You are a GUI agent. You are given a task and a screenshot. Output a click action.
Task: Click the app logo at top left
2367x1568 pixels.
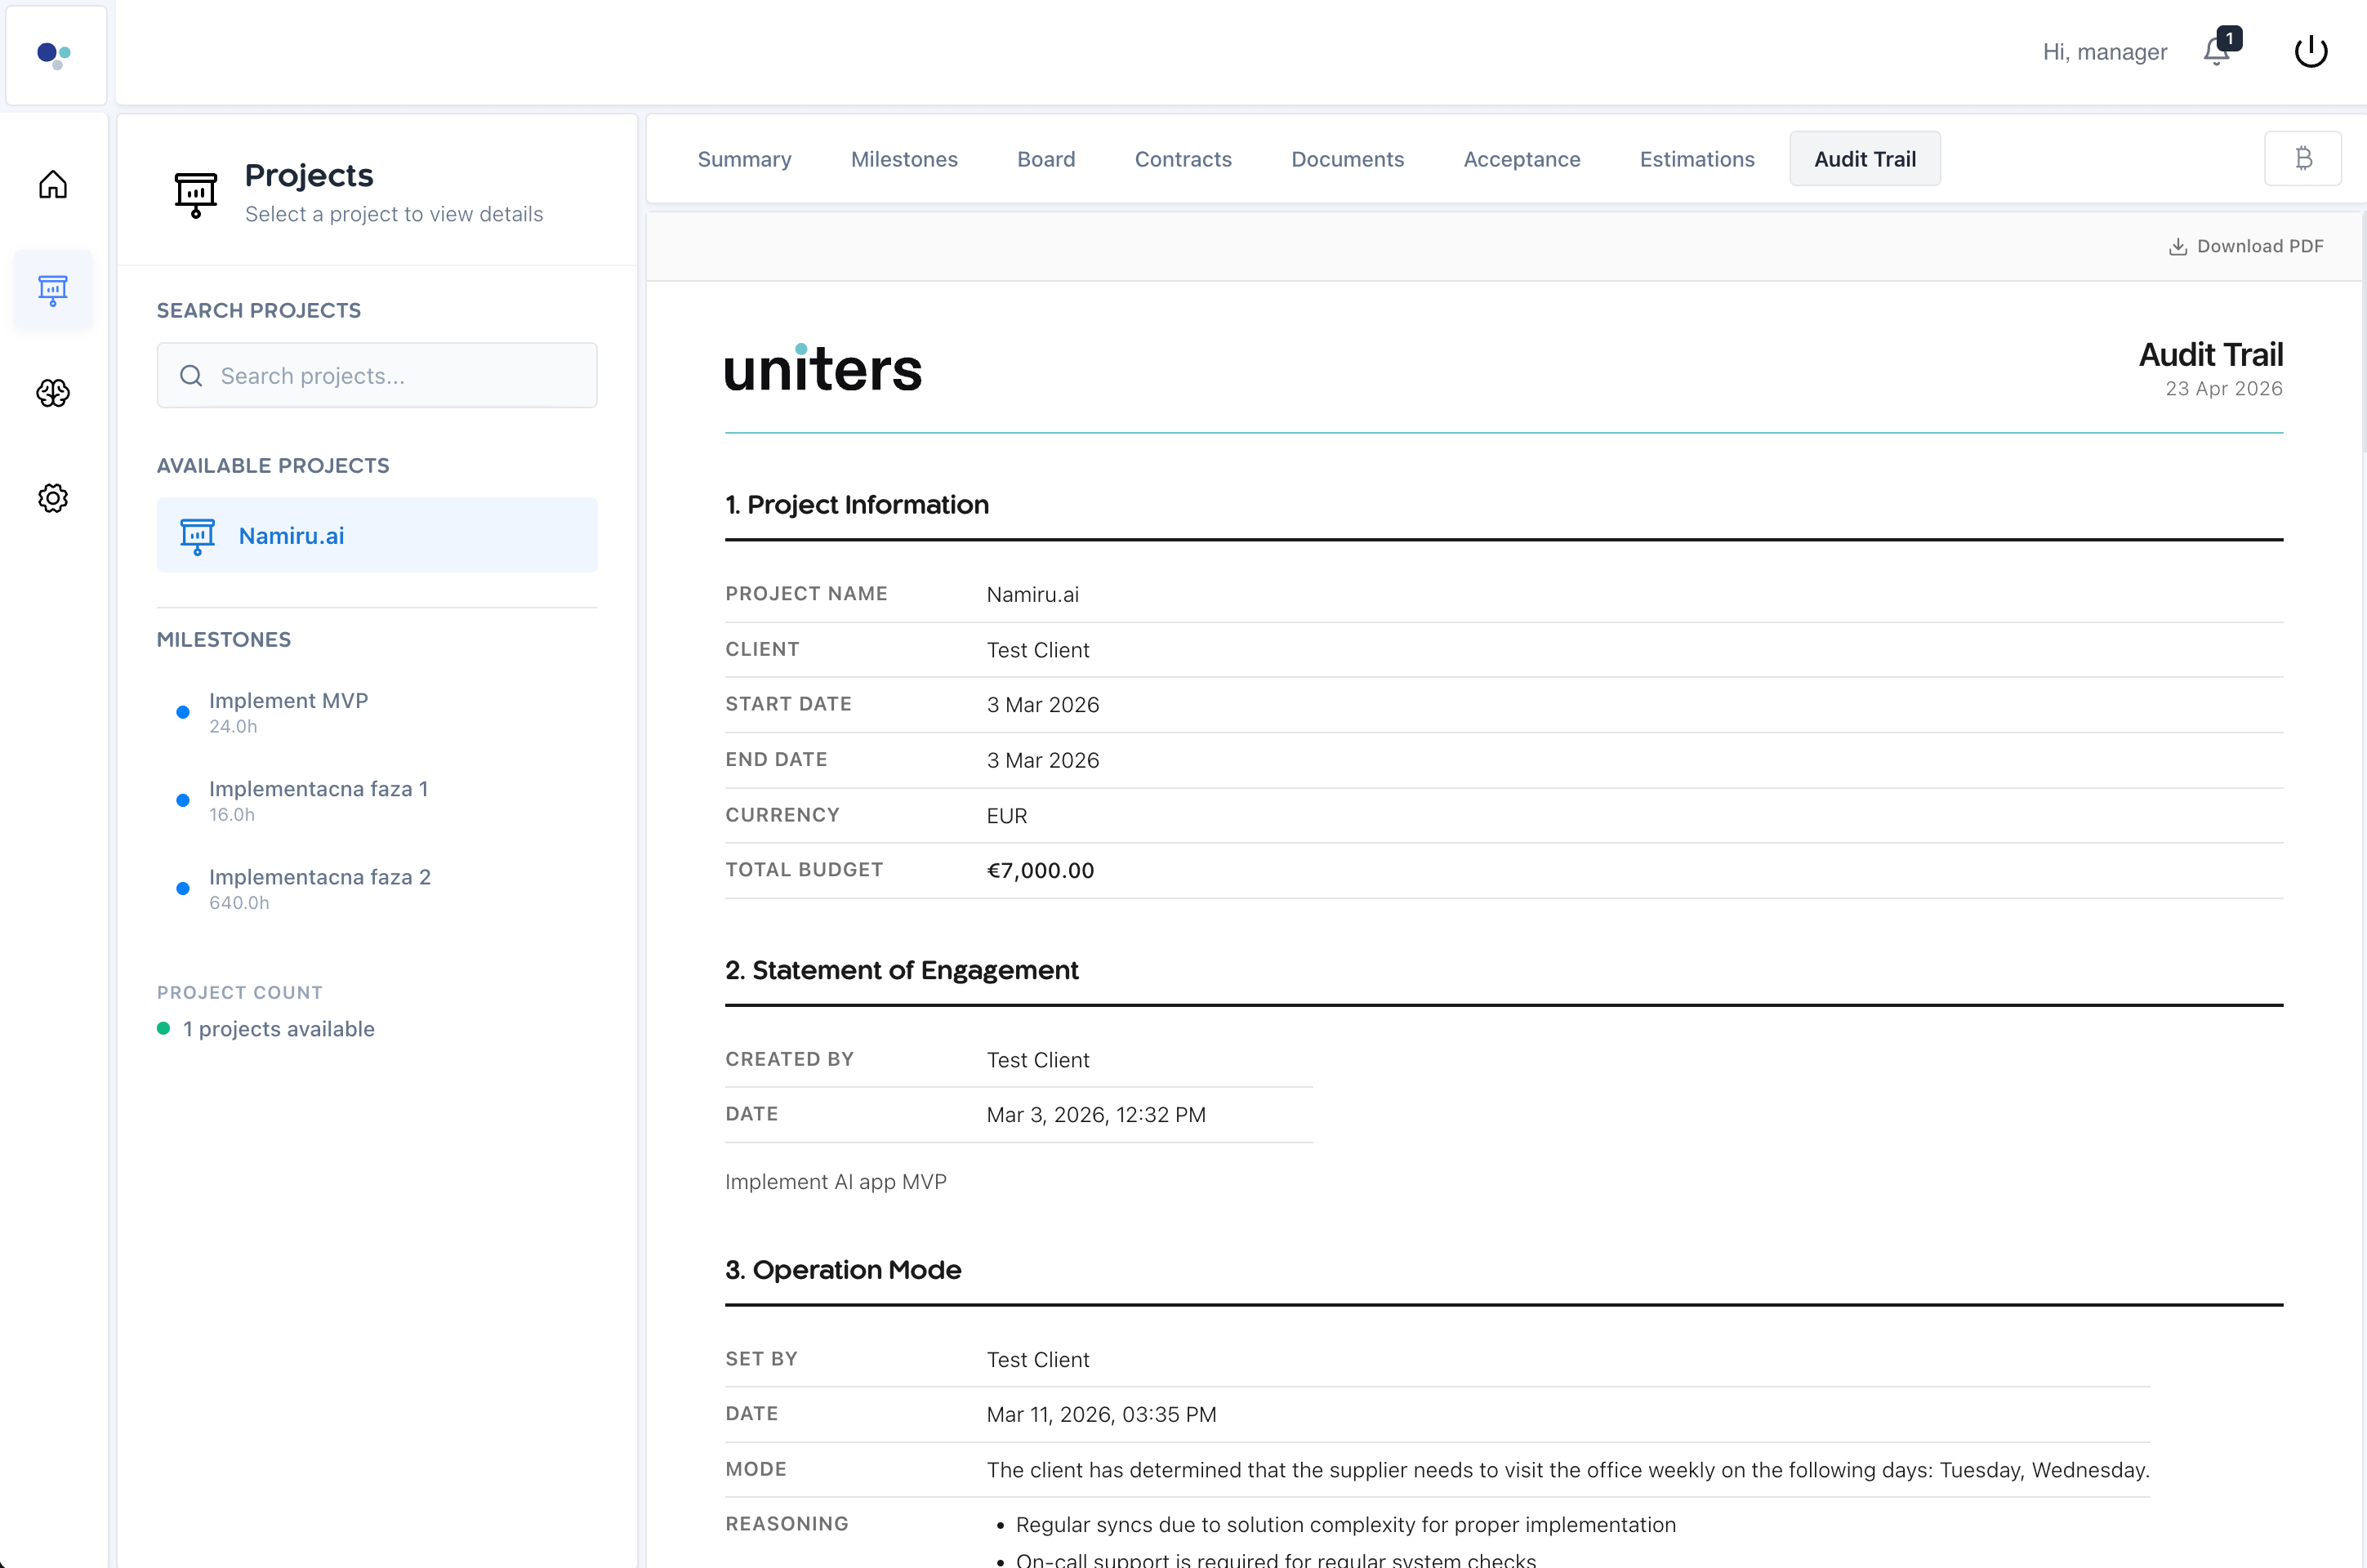click(x=55, y=54)
